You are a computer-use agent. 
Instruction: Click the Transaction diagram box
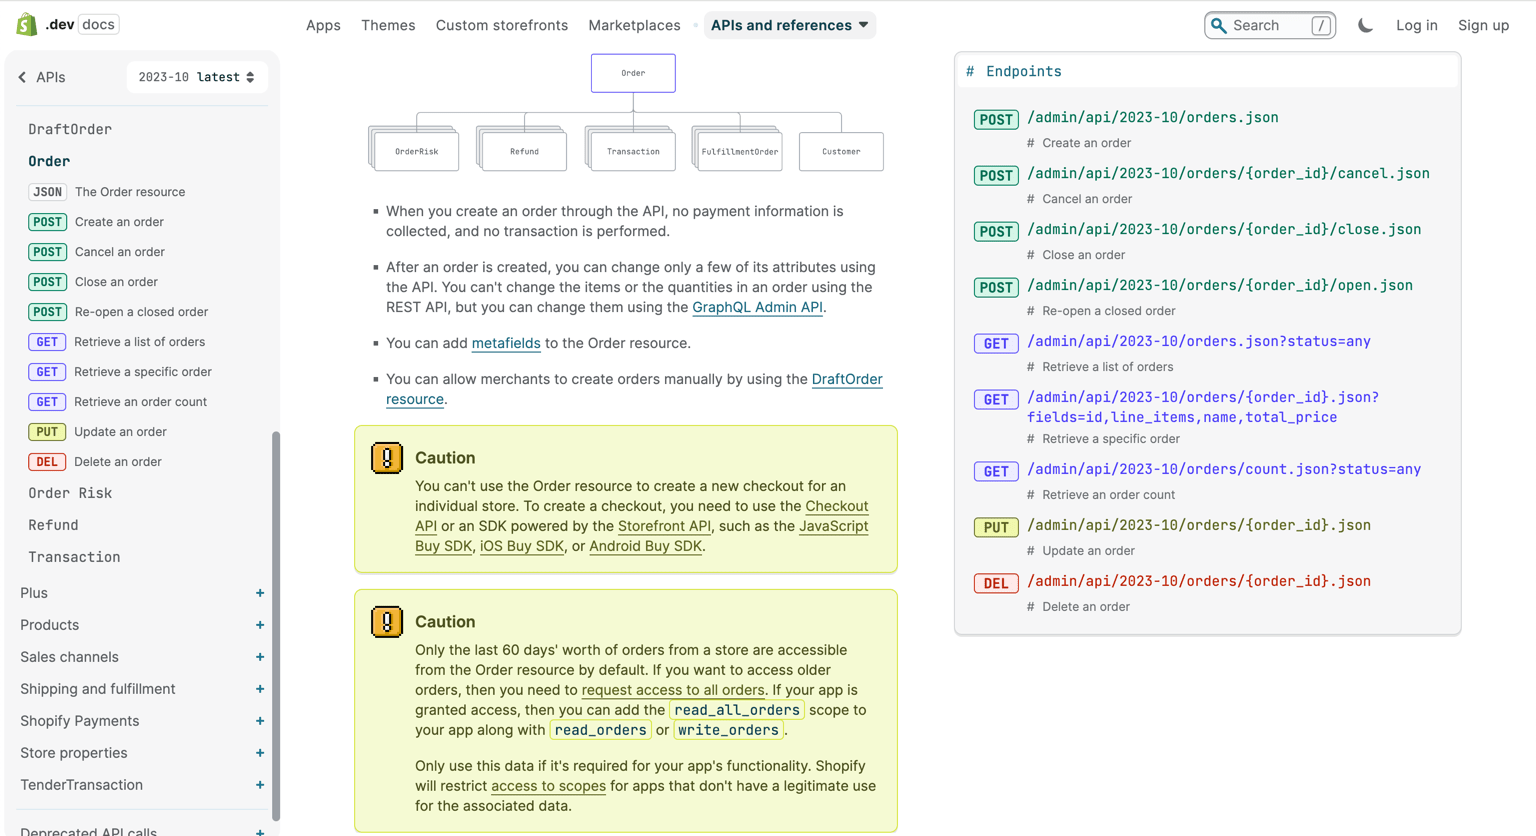(x=633, y=151)
